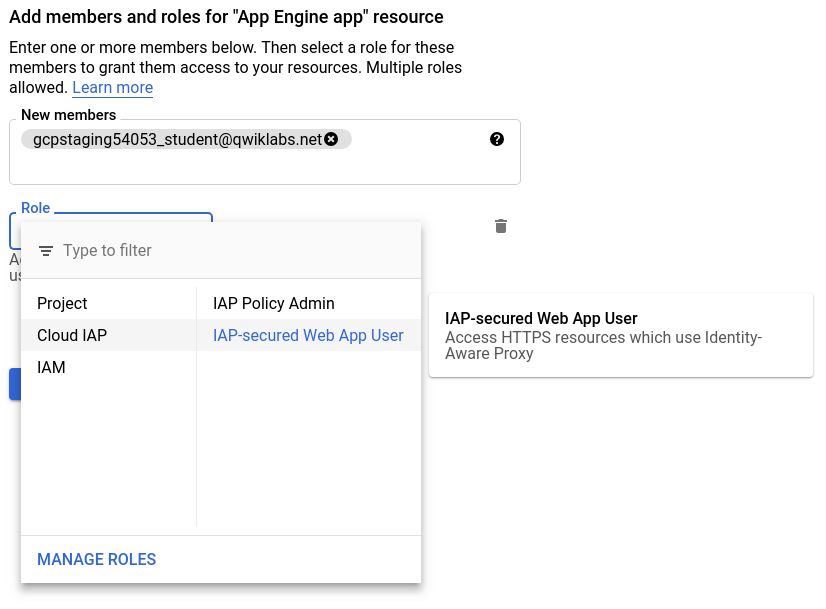Click inside the Type to filter field
826x609 pixels.
pyautogui.click(x=150, y=251)
